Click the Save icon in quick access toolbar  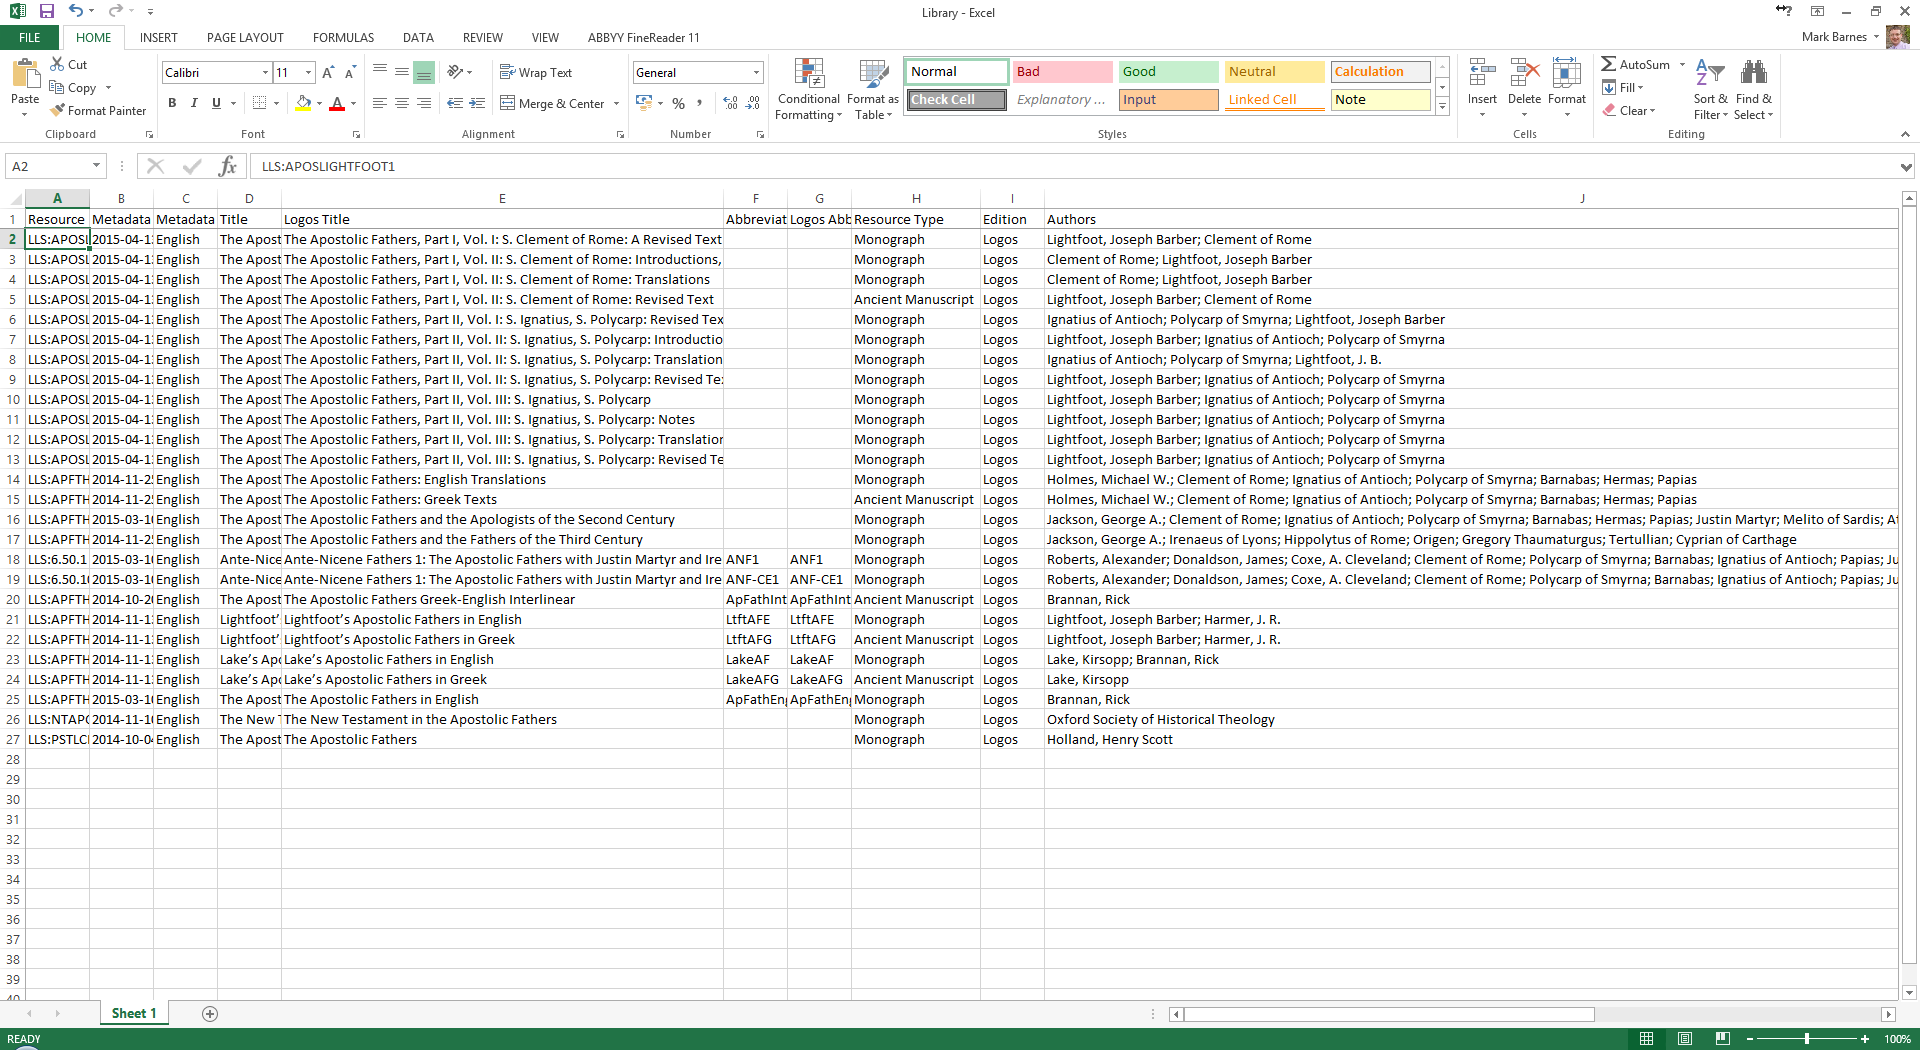46,11
